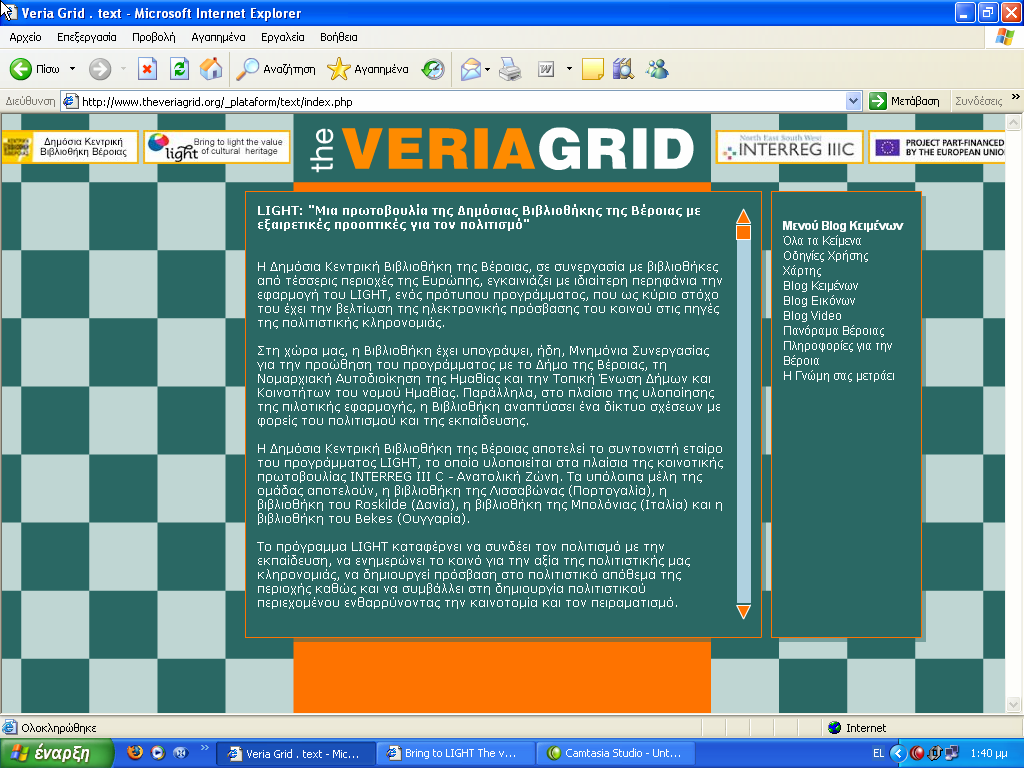Image resolution: width=1024 pixels, height=768 pixels.
Task: Open the Back history dropdown arrow
Action: 72,69
